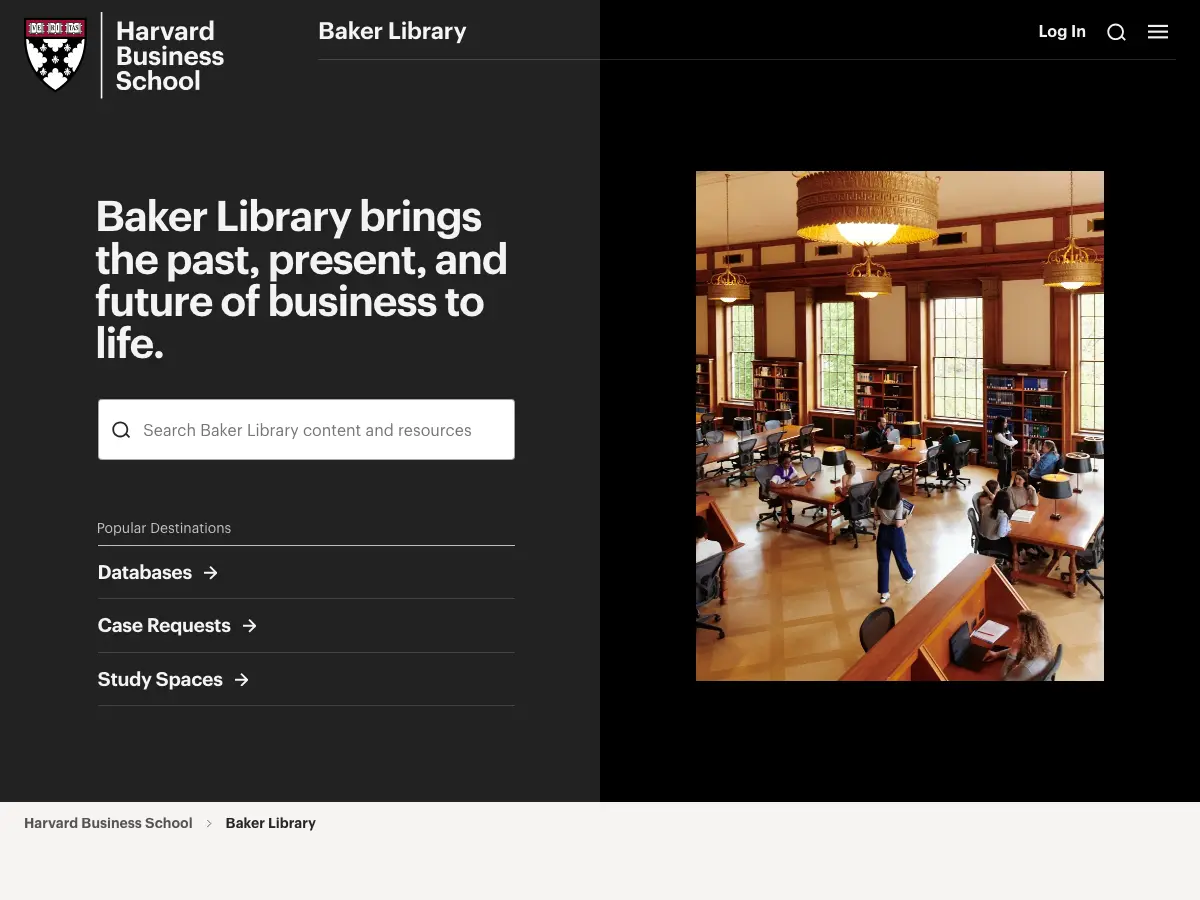This screenshot has height=900, width=1200.
Task: Click the arrow next to Databases
Action: [210, 573]
